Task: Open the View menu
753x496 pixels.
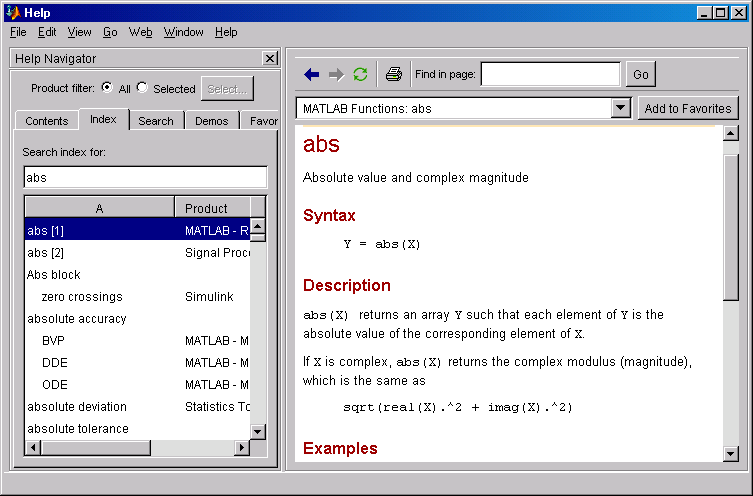Action: click(x=79, y=32)
